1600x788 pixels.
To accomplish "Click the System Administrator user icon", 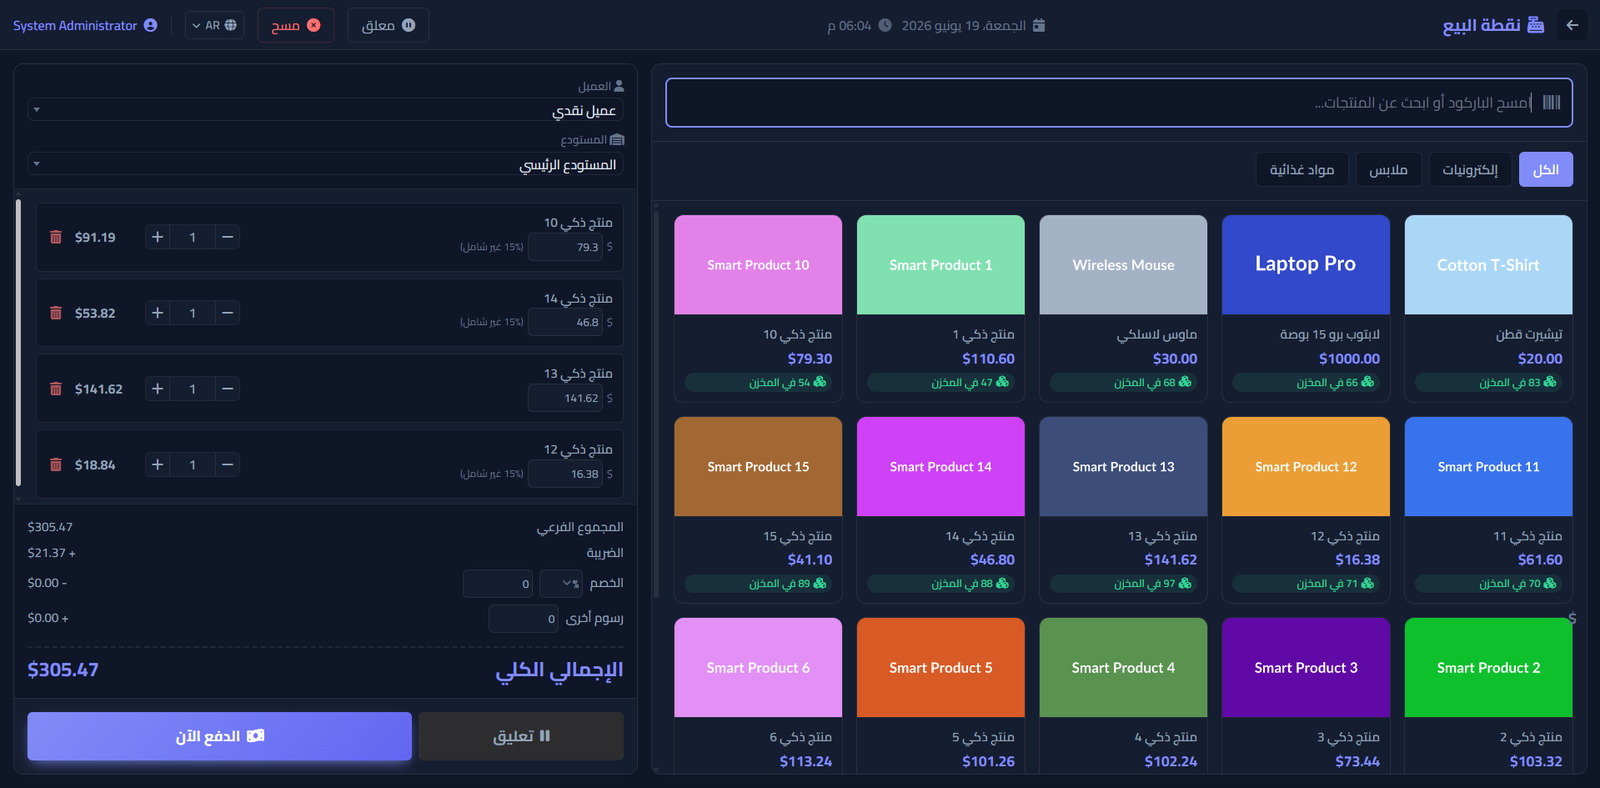I will (x=150, y=25).
